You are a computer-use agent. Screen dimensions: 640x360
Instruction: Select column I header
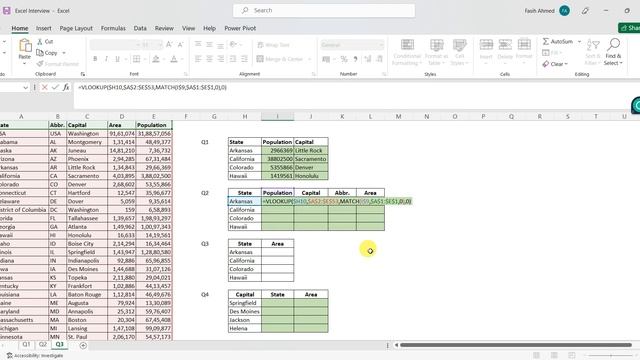coord(277,116)
